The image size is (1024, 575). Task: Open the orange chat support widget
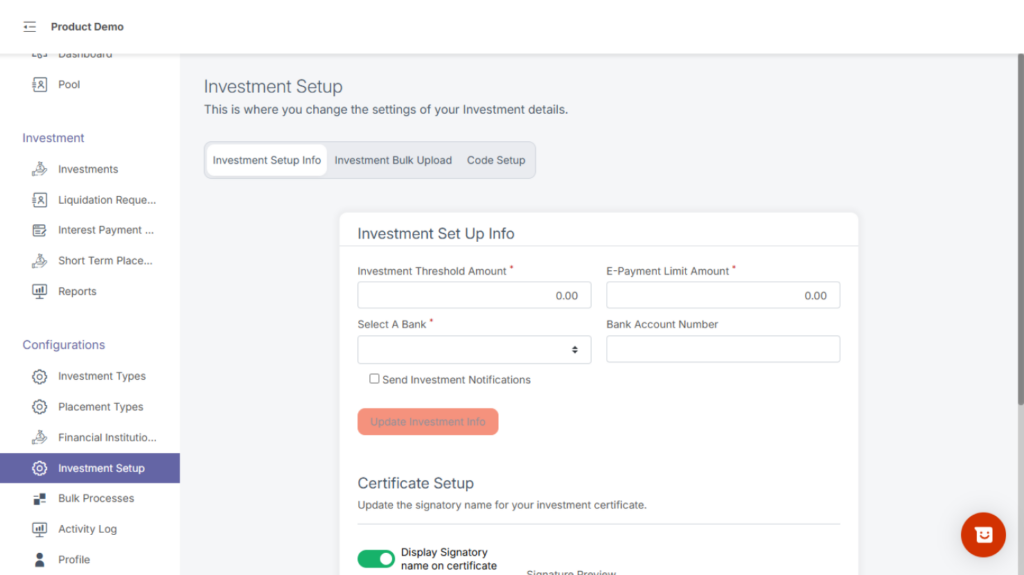coord(983,535)
